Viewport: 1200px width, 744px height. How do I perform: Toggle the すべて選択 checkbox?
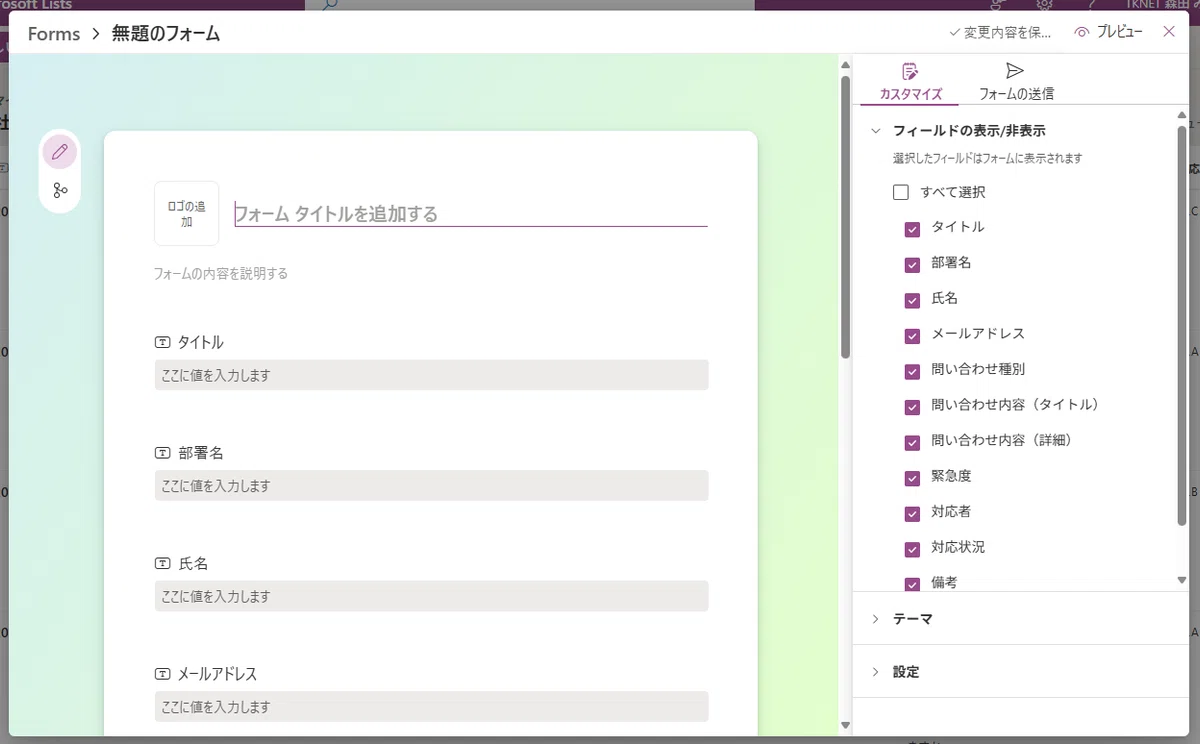[901, 192]
